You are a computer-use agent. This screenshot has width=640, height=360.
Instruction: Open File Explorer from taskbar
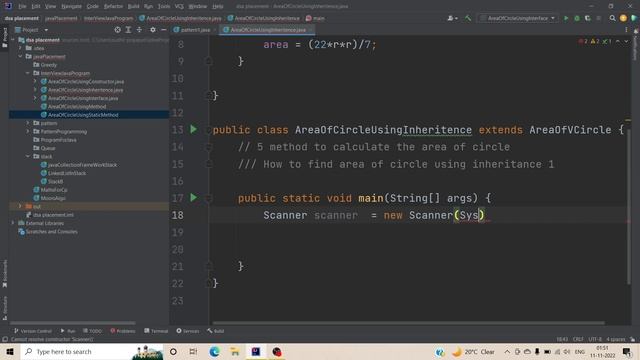[x=235, y=351]
